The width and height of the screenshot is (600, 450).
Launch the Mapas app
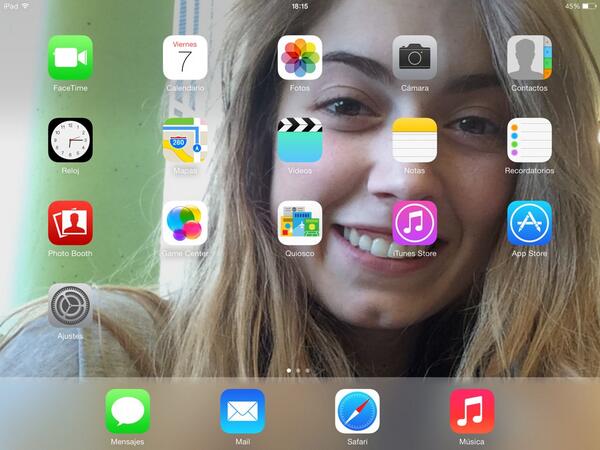click(185, 140)
